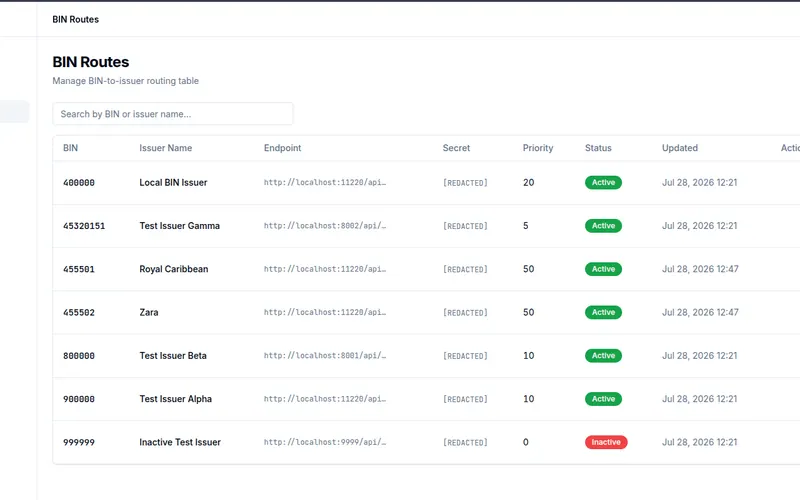Viewport: 800px width, 500px height.
Task: Select the endpoint of Royal Caribbean
Action: click(x=325, y=269)
